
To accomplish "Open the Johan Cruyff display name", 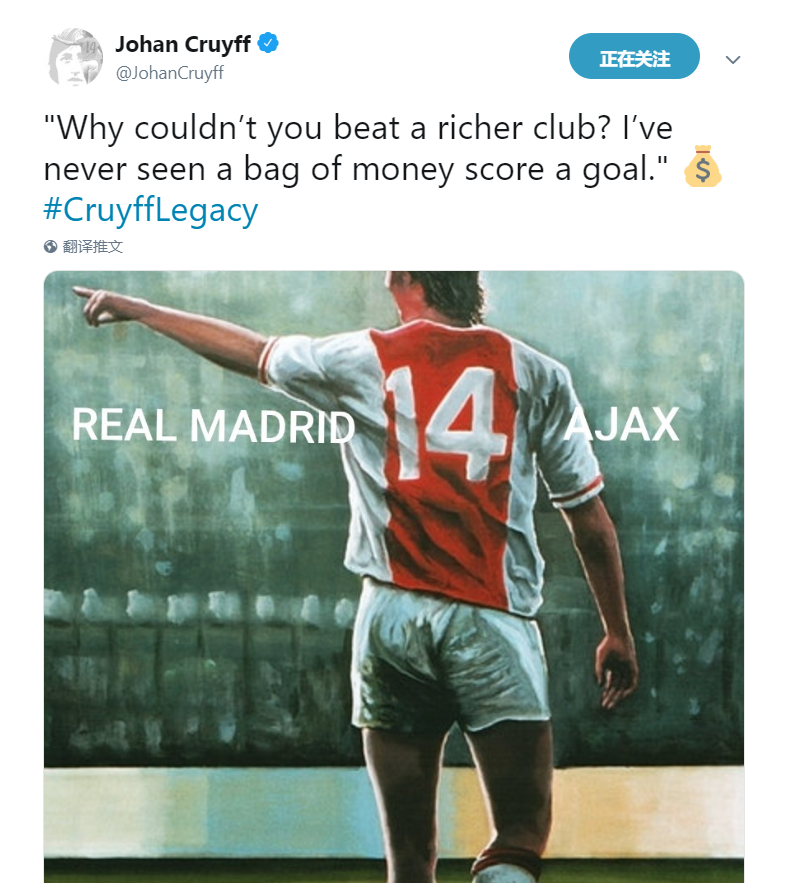I will click(183, 44).
